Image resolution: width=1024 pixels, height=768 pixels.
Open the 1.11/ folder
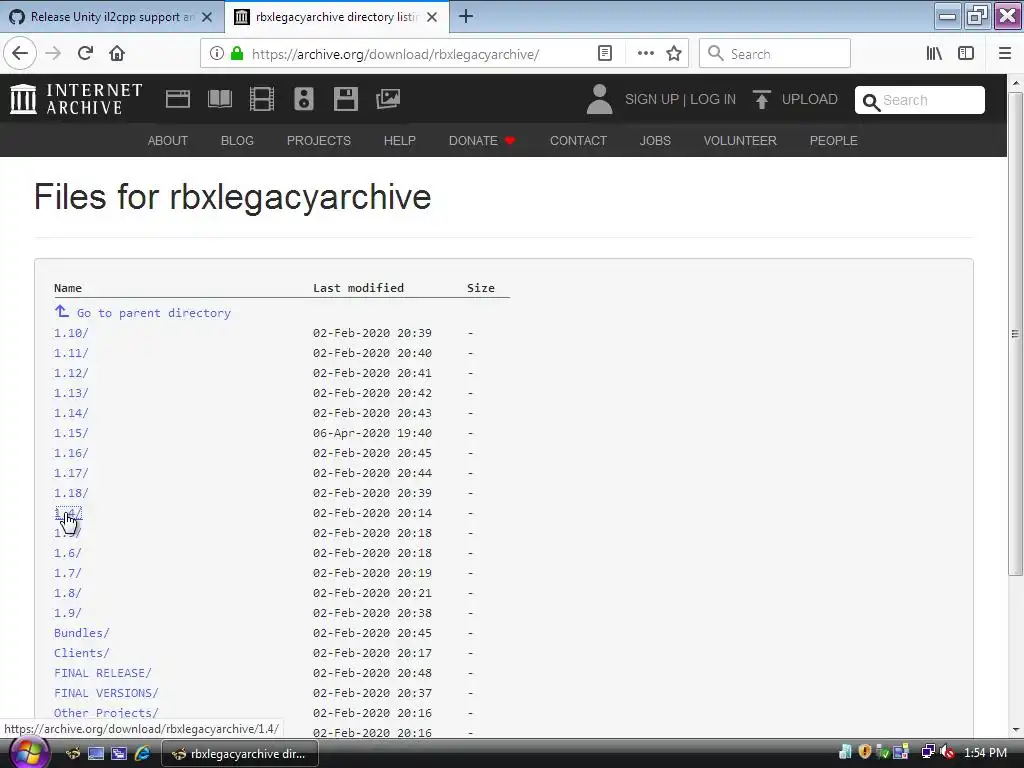click(71, 353)
